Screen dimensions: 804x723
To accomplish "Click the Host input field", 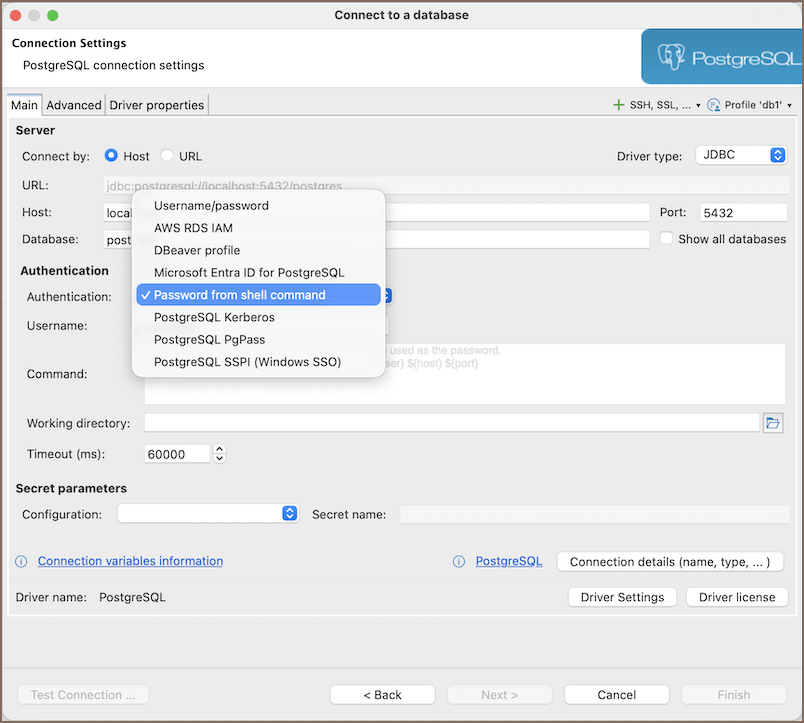I will pyautogui.click(x=376, y=212).
